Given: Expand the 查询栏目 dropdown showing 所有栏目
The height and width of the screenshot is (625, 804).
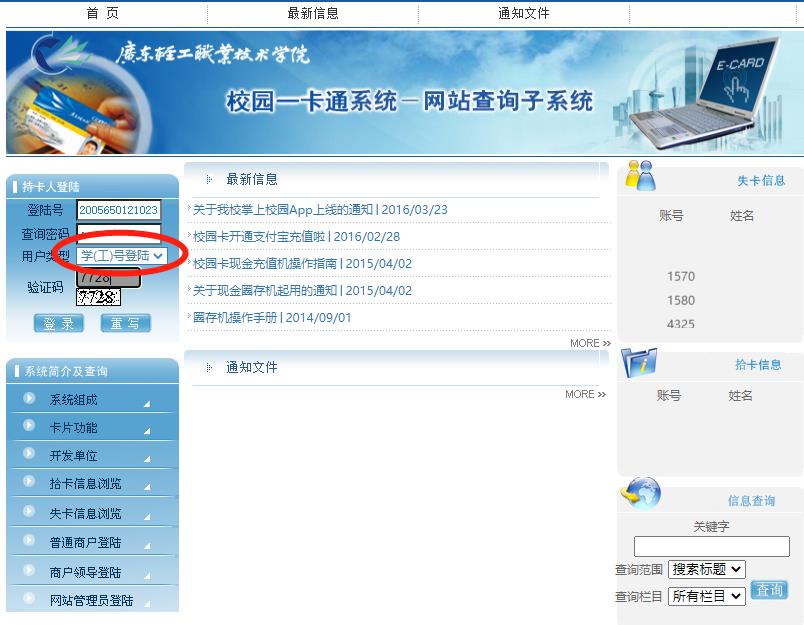Looking at the screenshot, I should pyautogui.click(x=706, y=596).
